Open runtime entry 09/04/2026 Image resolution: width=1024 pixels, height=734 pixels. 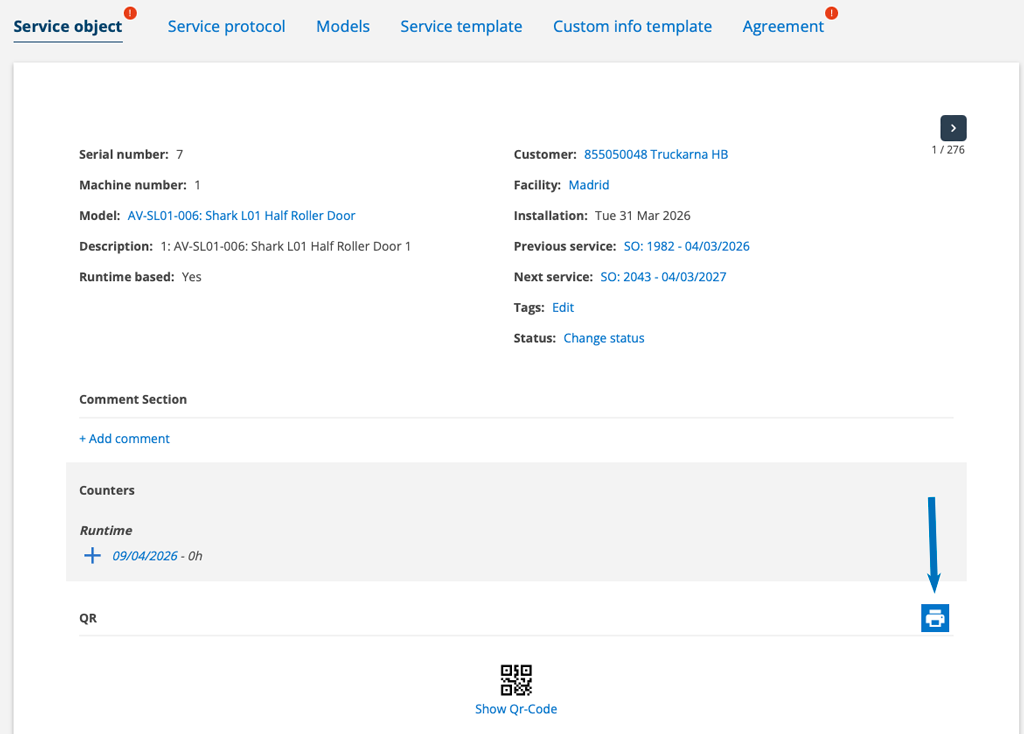tap(144, 555)
